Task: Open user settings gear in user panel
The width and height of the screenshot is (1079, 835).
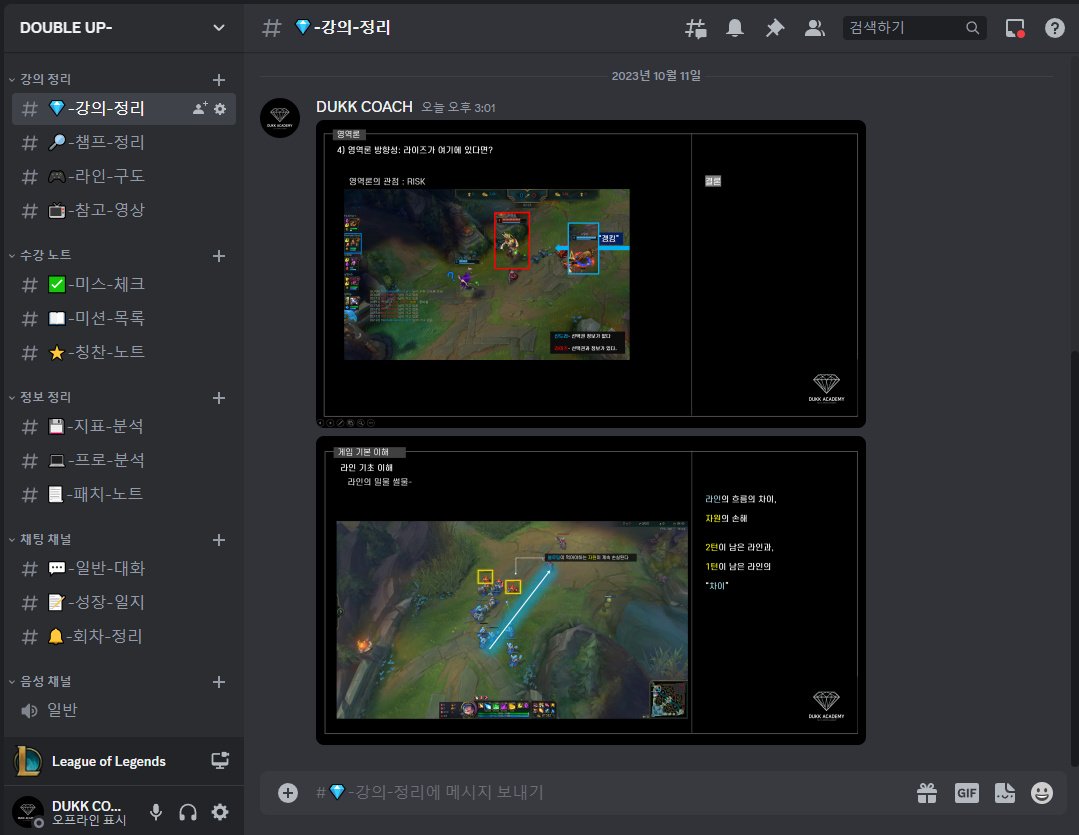Action: (220, 812)
